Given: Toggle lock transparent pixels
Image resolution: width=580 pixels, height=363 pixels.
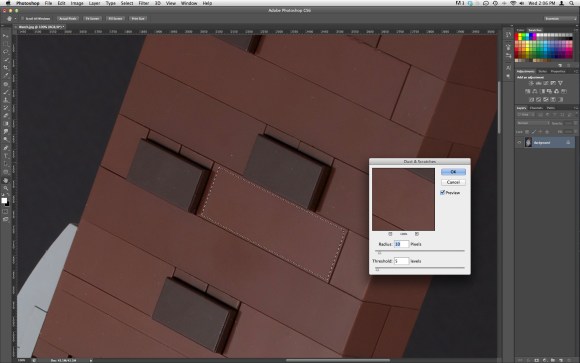Looking at the screenshot, I should (x=527, y=132).
